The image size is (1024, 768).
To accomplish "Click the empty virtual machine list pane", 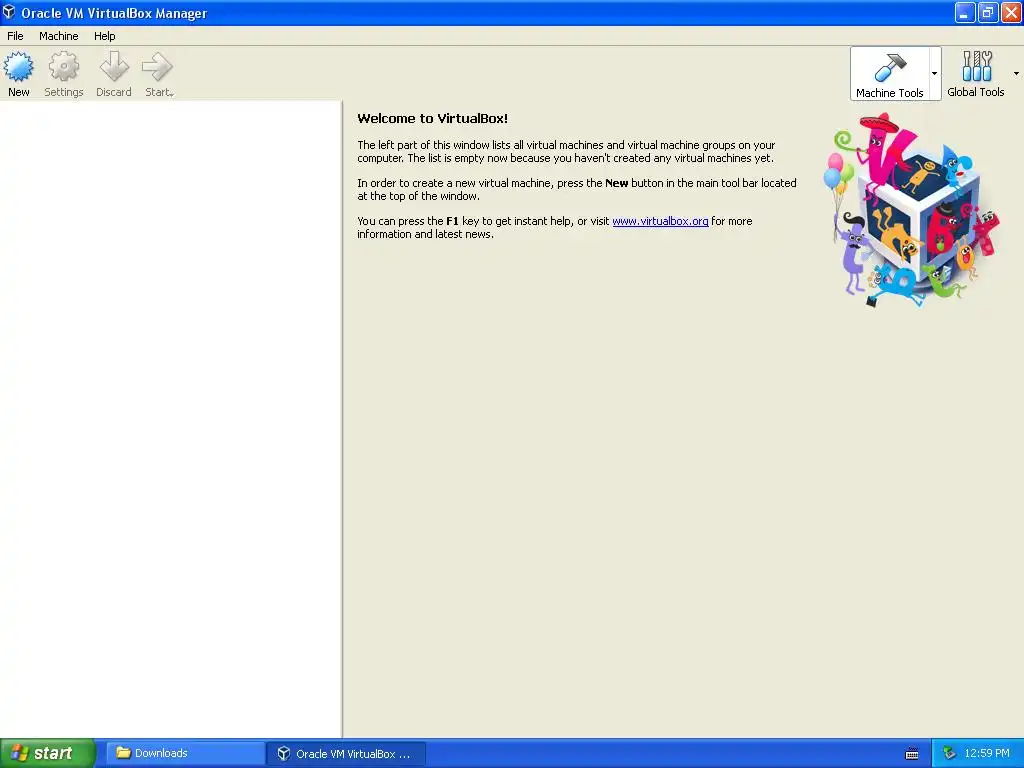I will (170, 419).
